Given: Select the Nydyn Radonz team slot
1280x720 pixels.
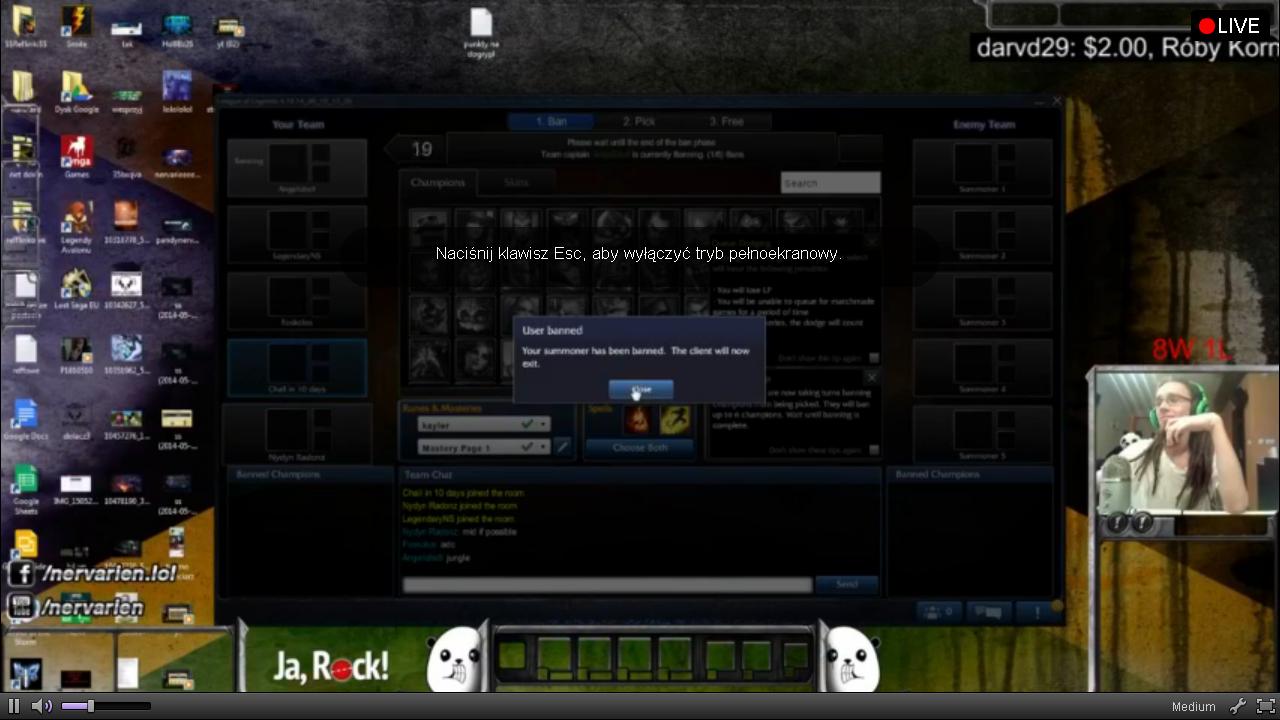Looking at the screenshot, I should point(297,434).
